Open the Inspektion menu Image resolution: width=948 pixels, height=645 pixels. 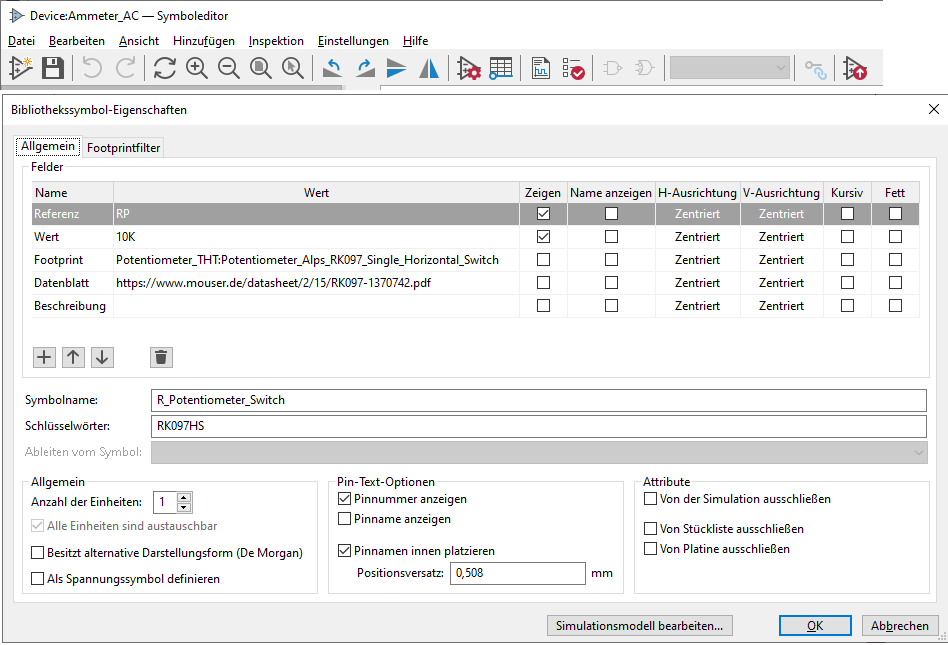pyautogui.click(x=276, y=41)
